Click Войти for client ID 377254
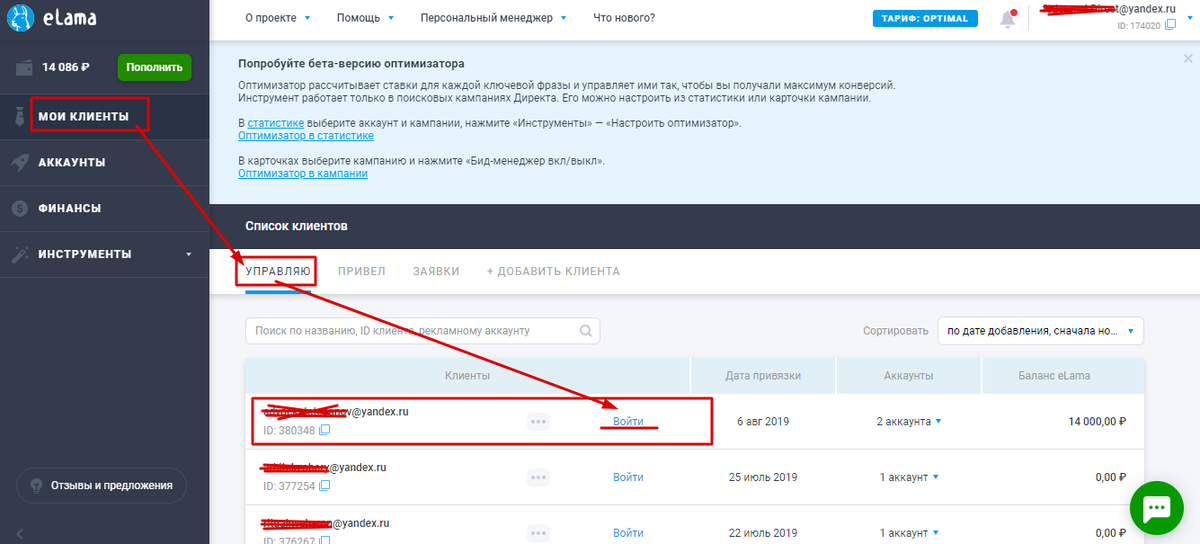Viewport: 1200px width, 544px height. pyautogui.click(x=628, y=478)
